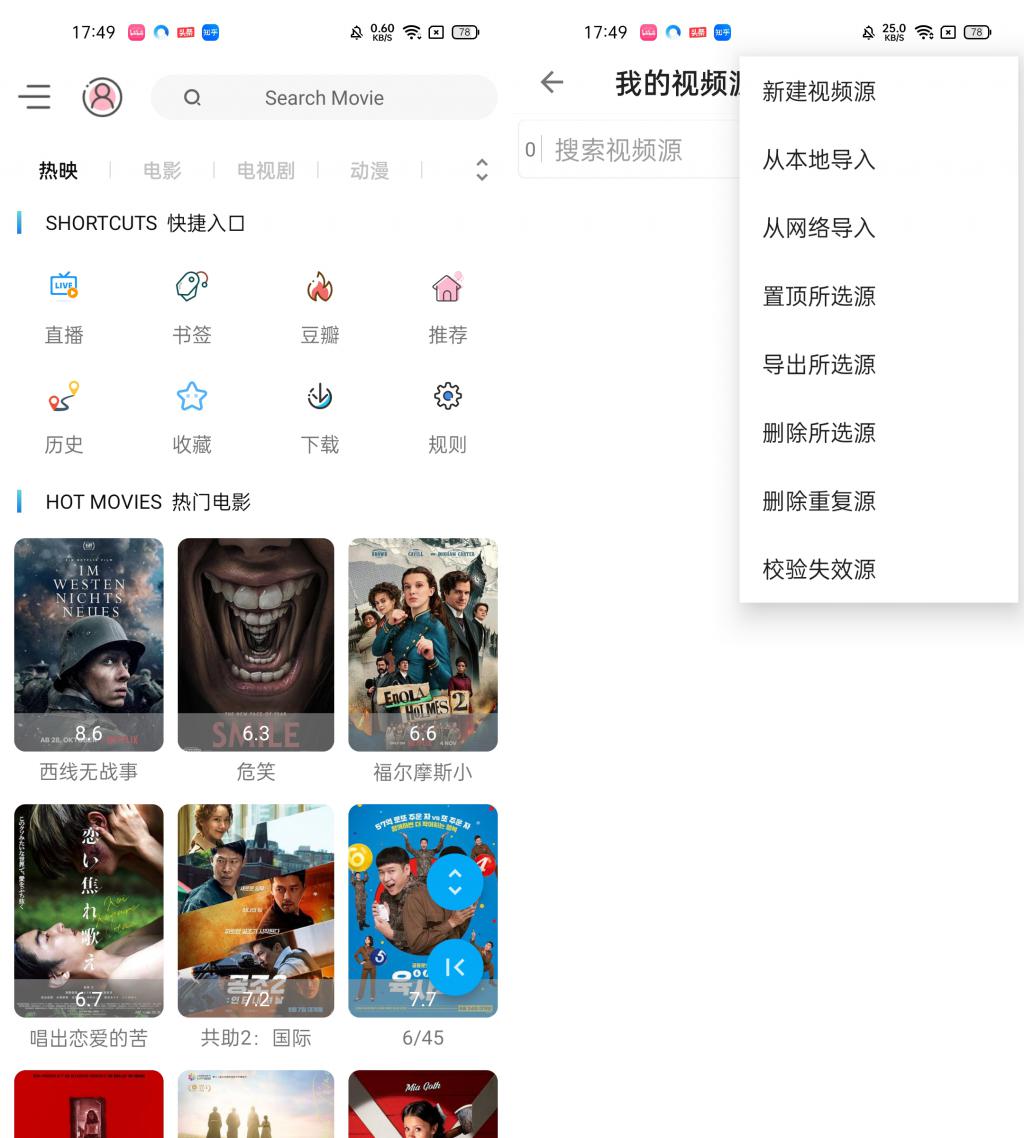The height and width of the screenshot is (1138, 1024).
Task: Tap the blue floating back-to-start button
Action: [x=455, y=967]
